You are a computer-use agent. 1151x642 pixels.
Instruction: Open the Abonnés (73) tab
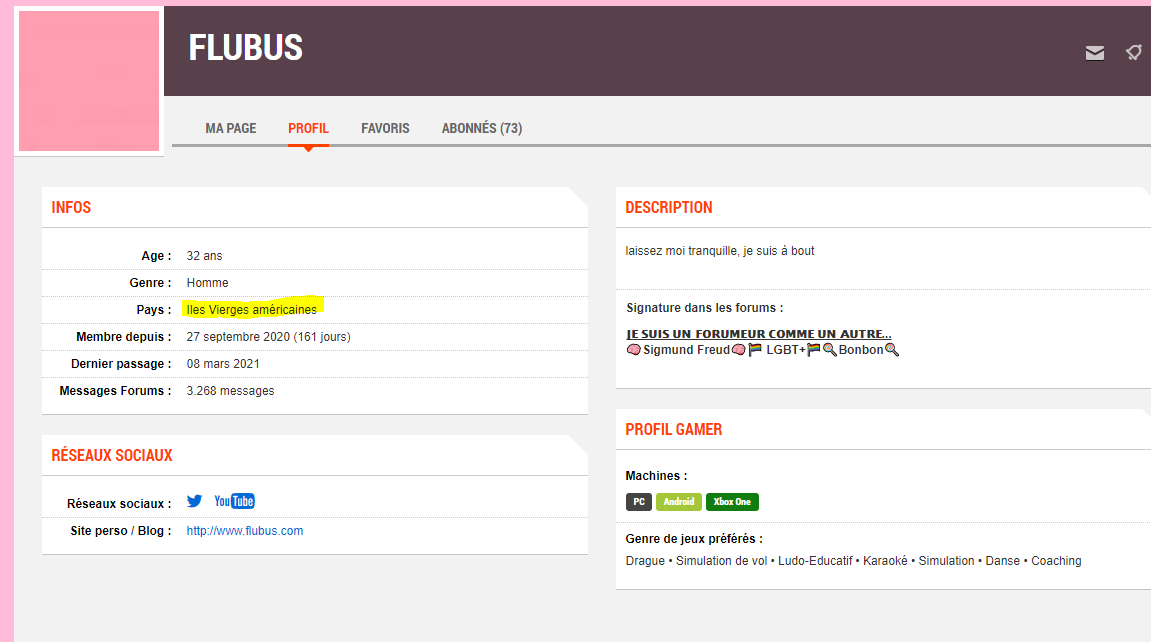pos(482,128)
